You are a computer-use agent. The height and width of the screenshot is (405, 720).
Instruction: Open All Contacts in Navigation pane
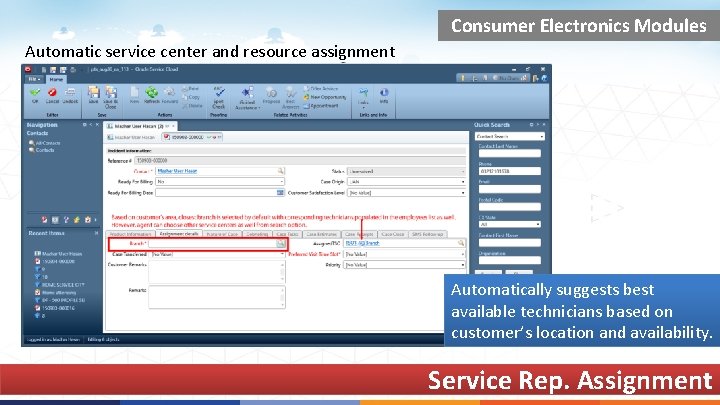pos(45,143)
